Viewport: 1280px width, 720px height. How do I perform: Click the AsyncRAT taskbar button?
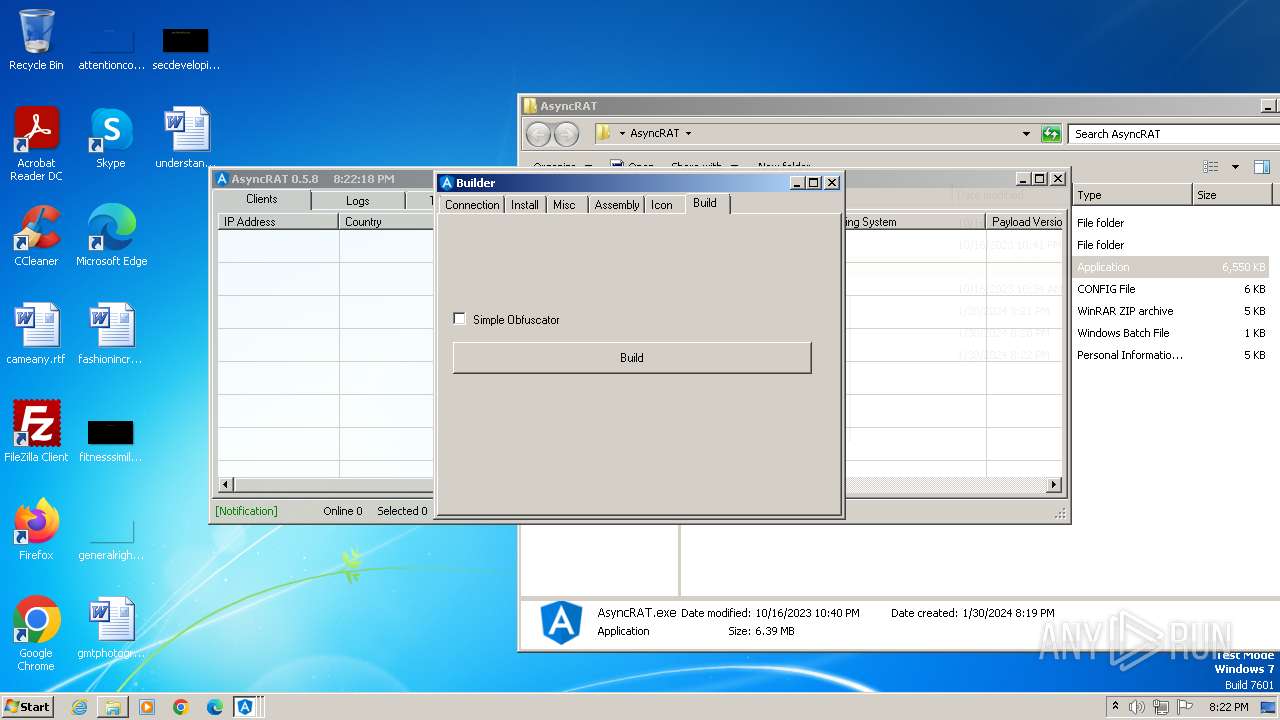245,707
